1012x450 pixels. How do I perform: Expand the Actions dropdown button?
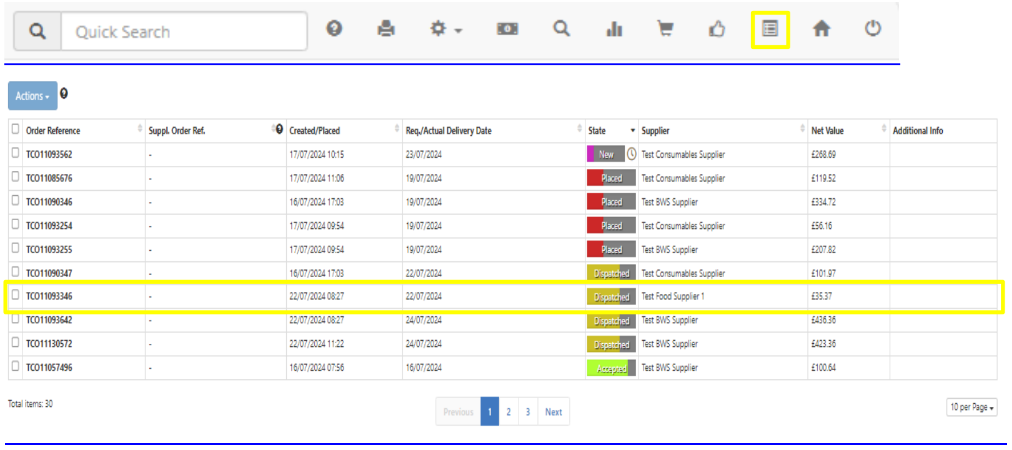point(32,96)
